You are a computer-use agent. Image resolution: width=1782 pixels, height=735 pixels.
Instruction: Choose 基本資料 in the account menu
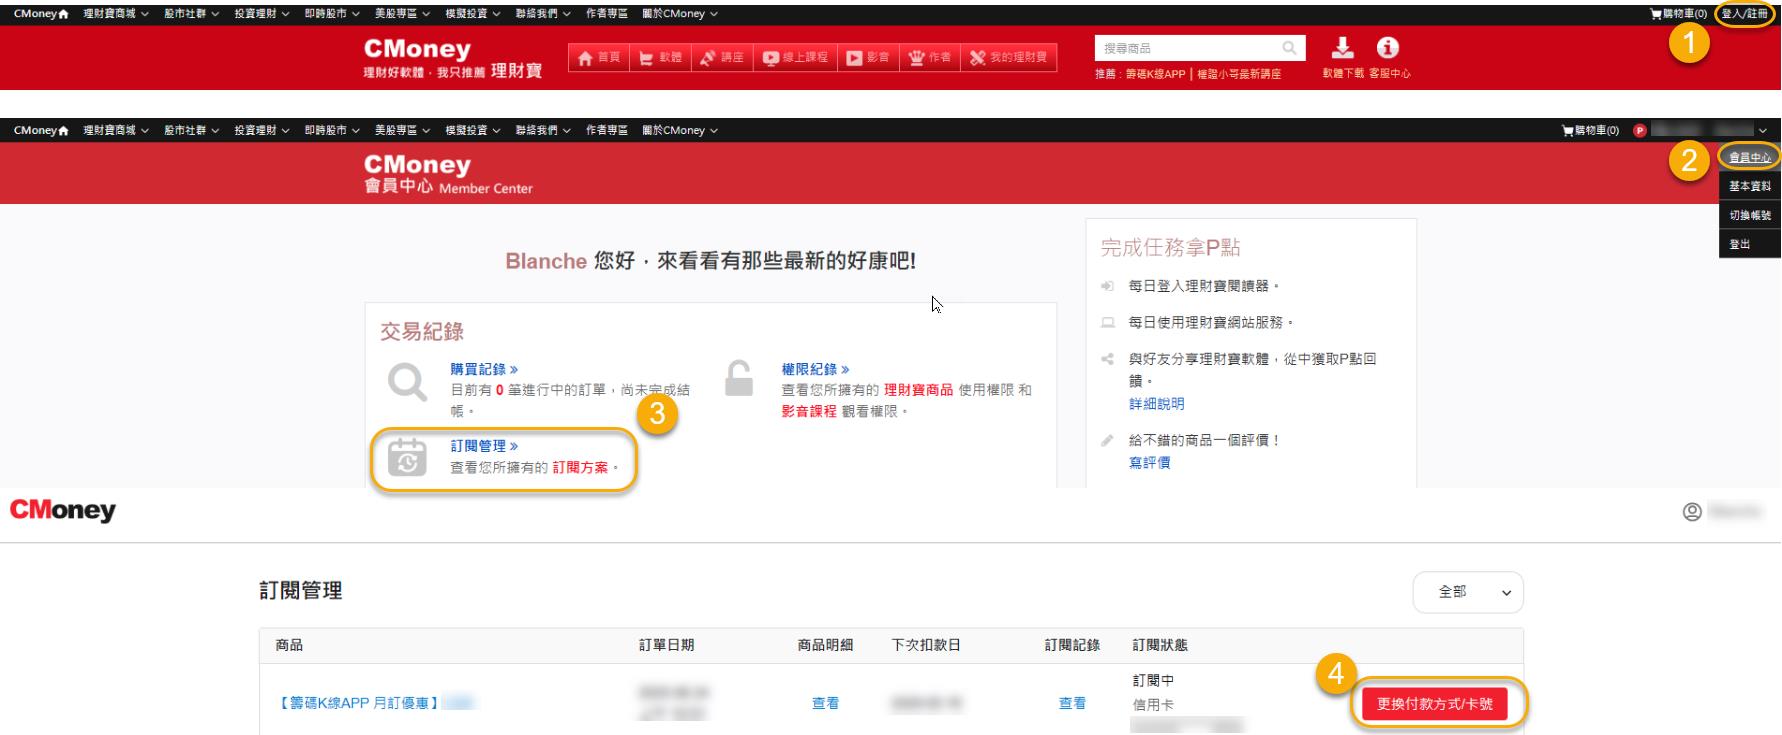pos(1749,187)
